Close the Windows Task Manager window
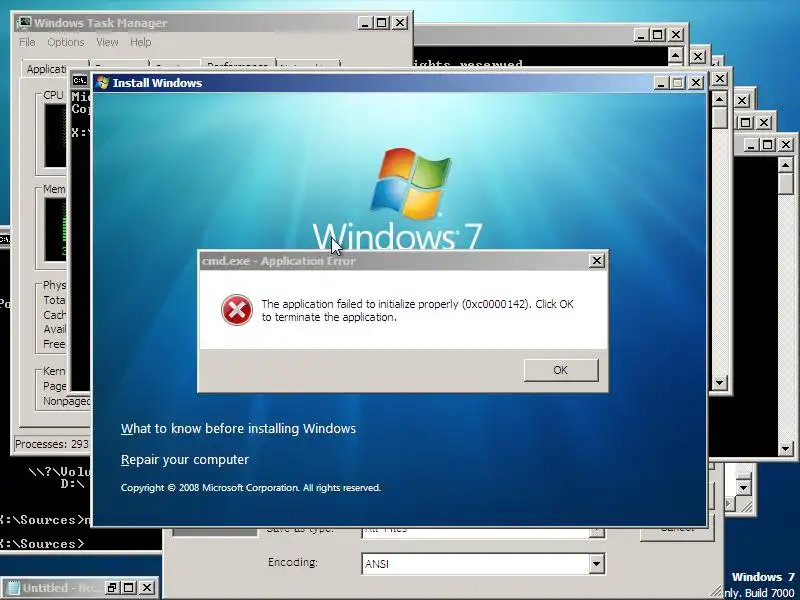800x600 pixels. (x=401, y=23)
